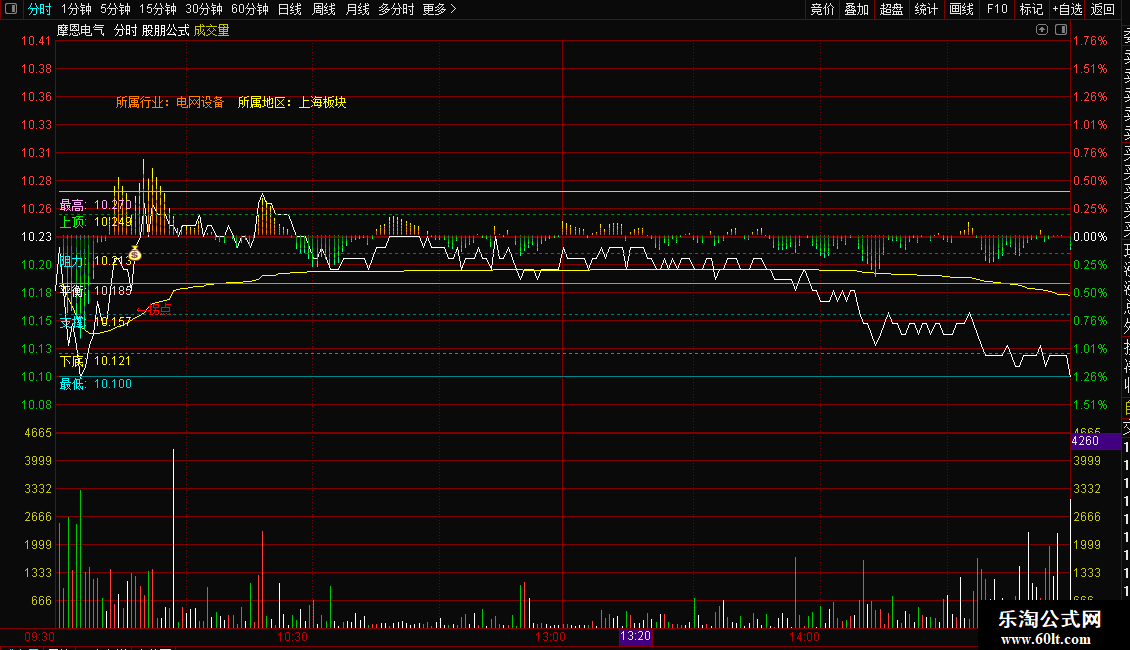Click the 最低: 10.100 label
The height and width of the screenshot is (650, 1130).
click(x=95, y=384)
